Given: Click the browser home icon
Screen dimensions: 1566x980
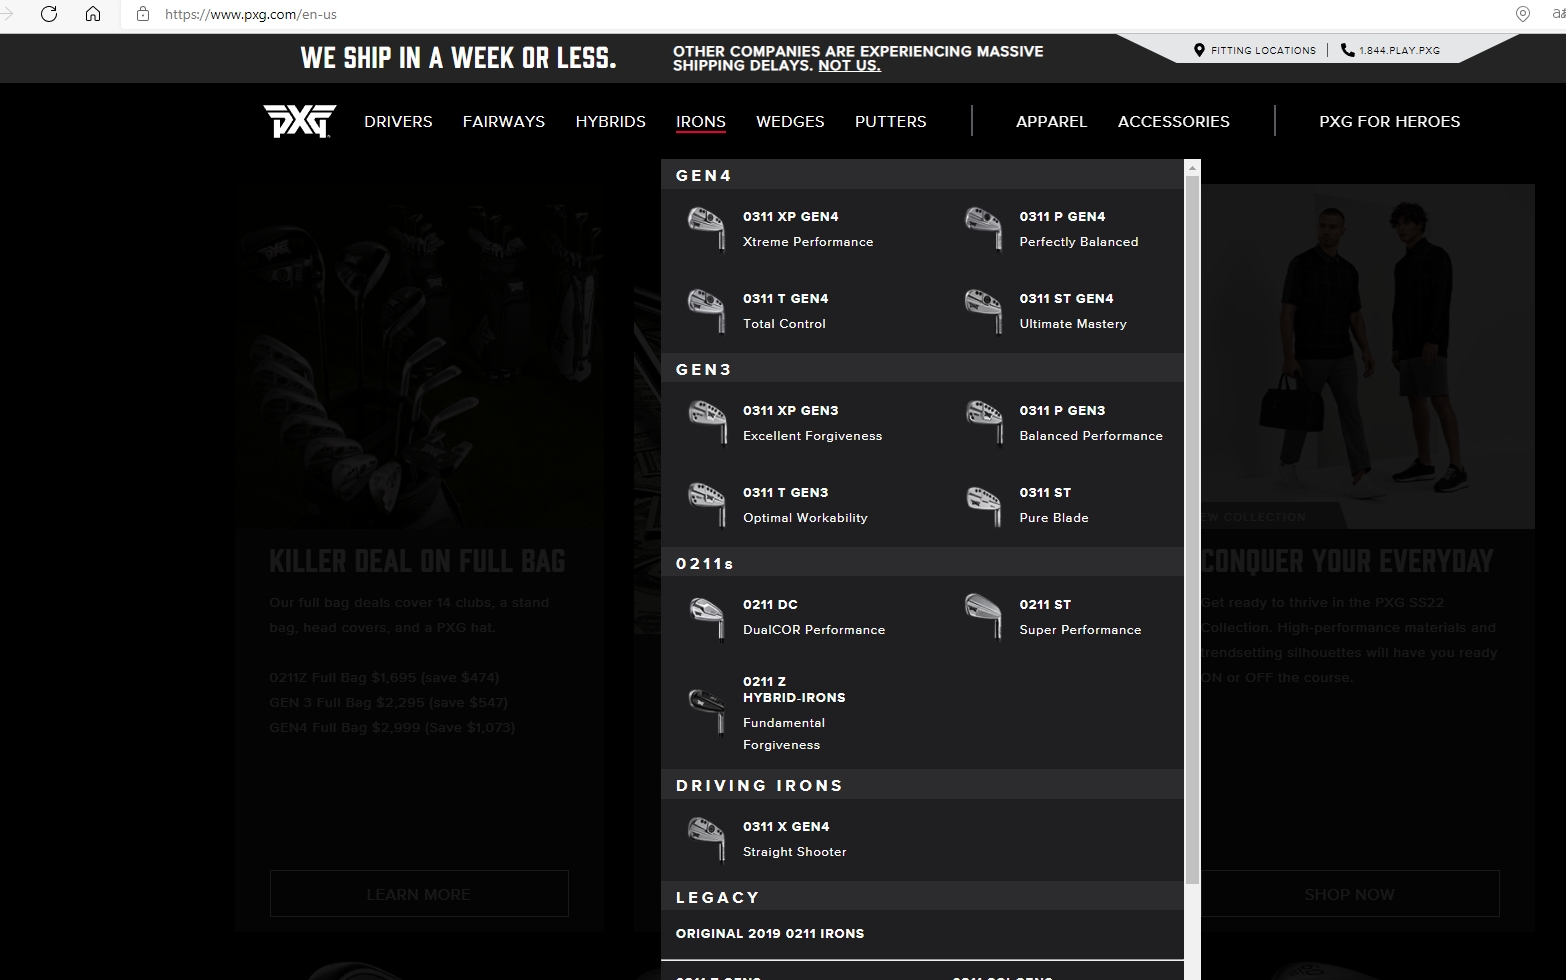Looking at the screenshot, I should click(x=93, y=14).
